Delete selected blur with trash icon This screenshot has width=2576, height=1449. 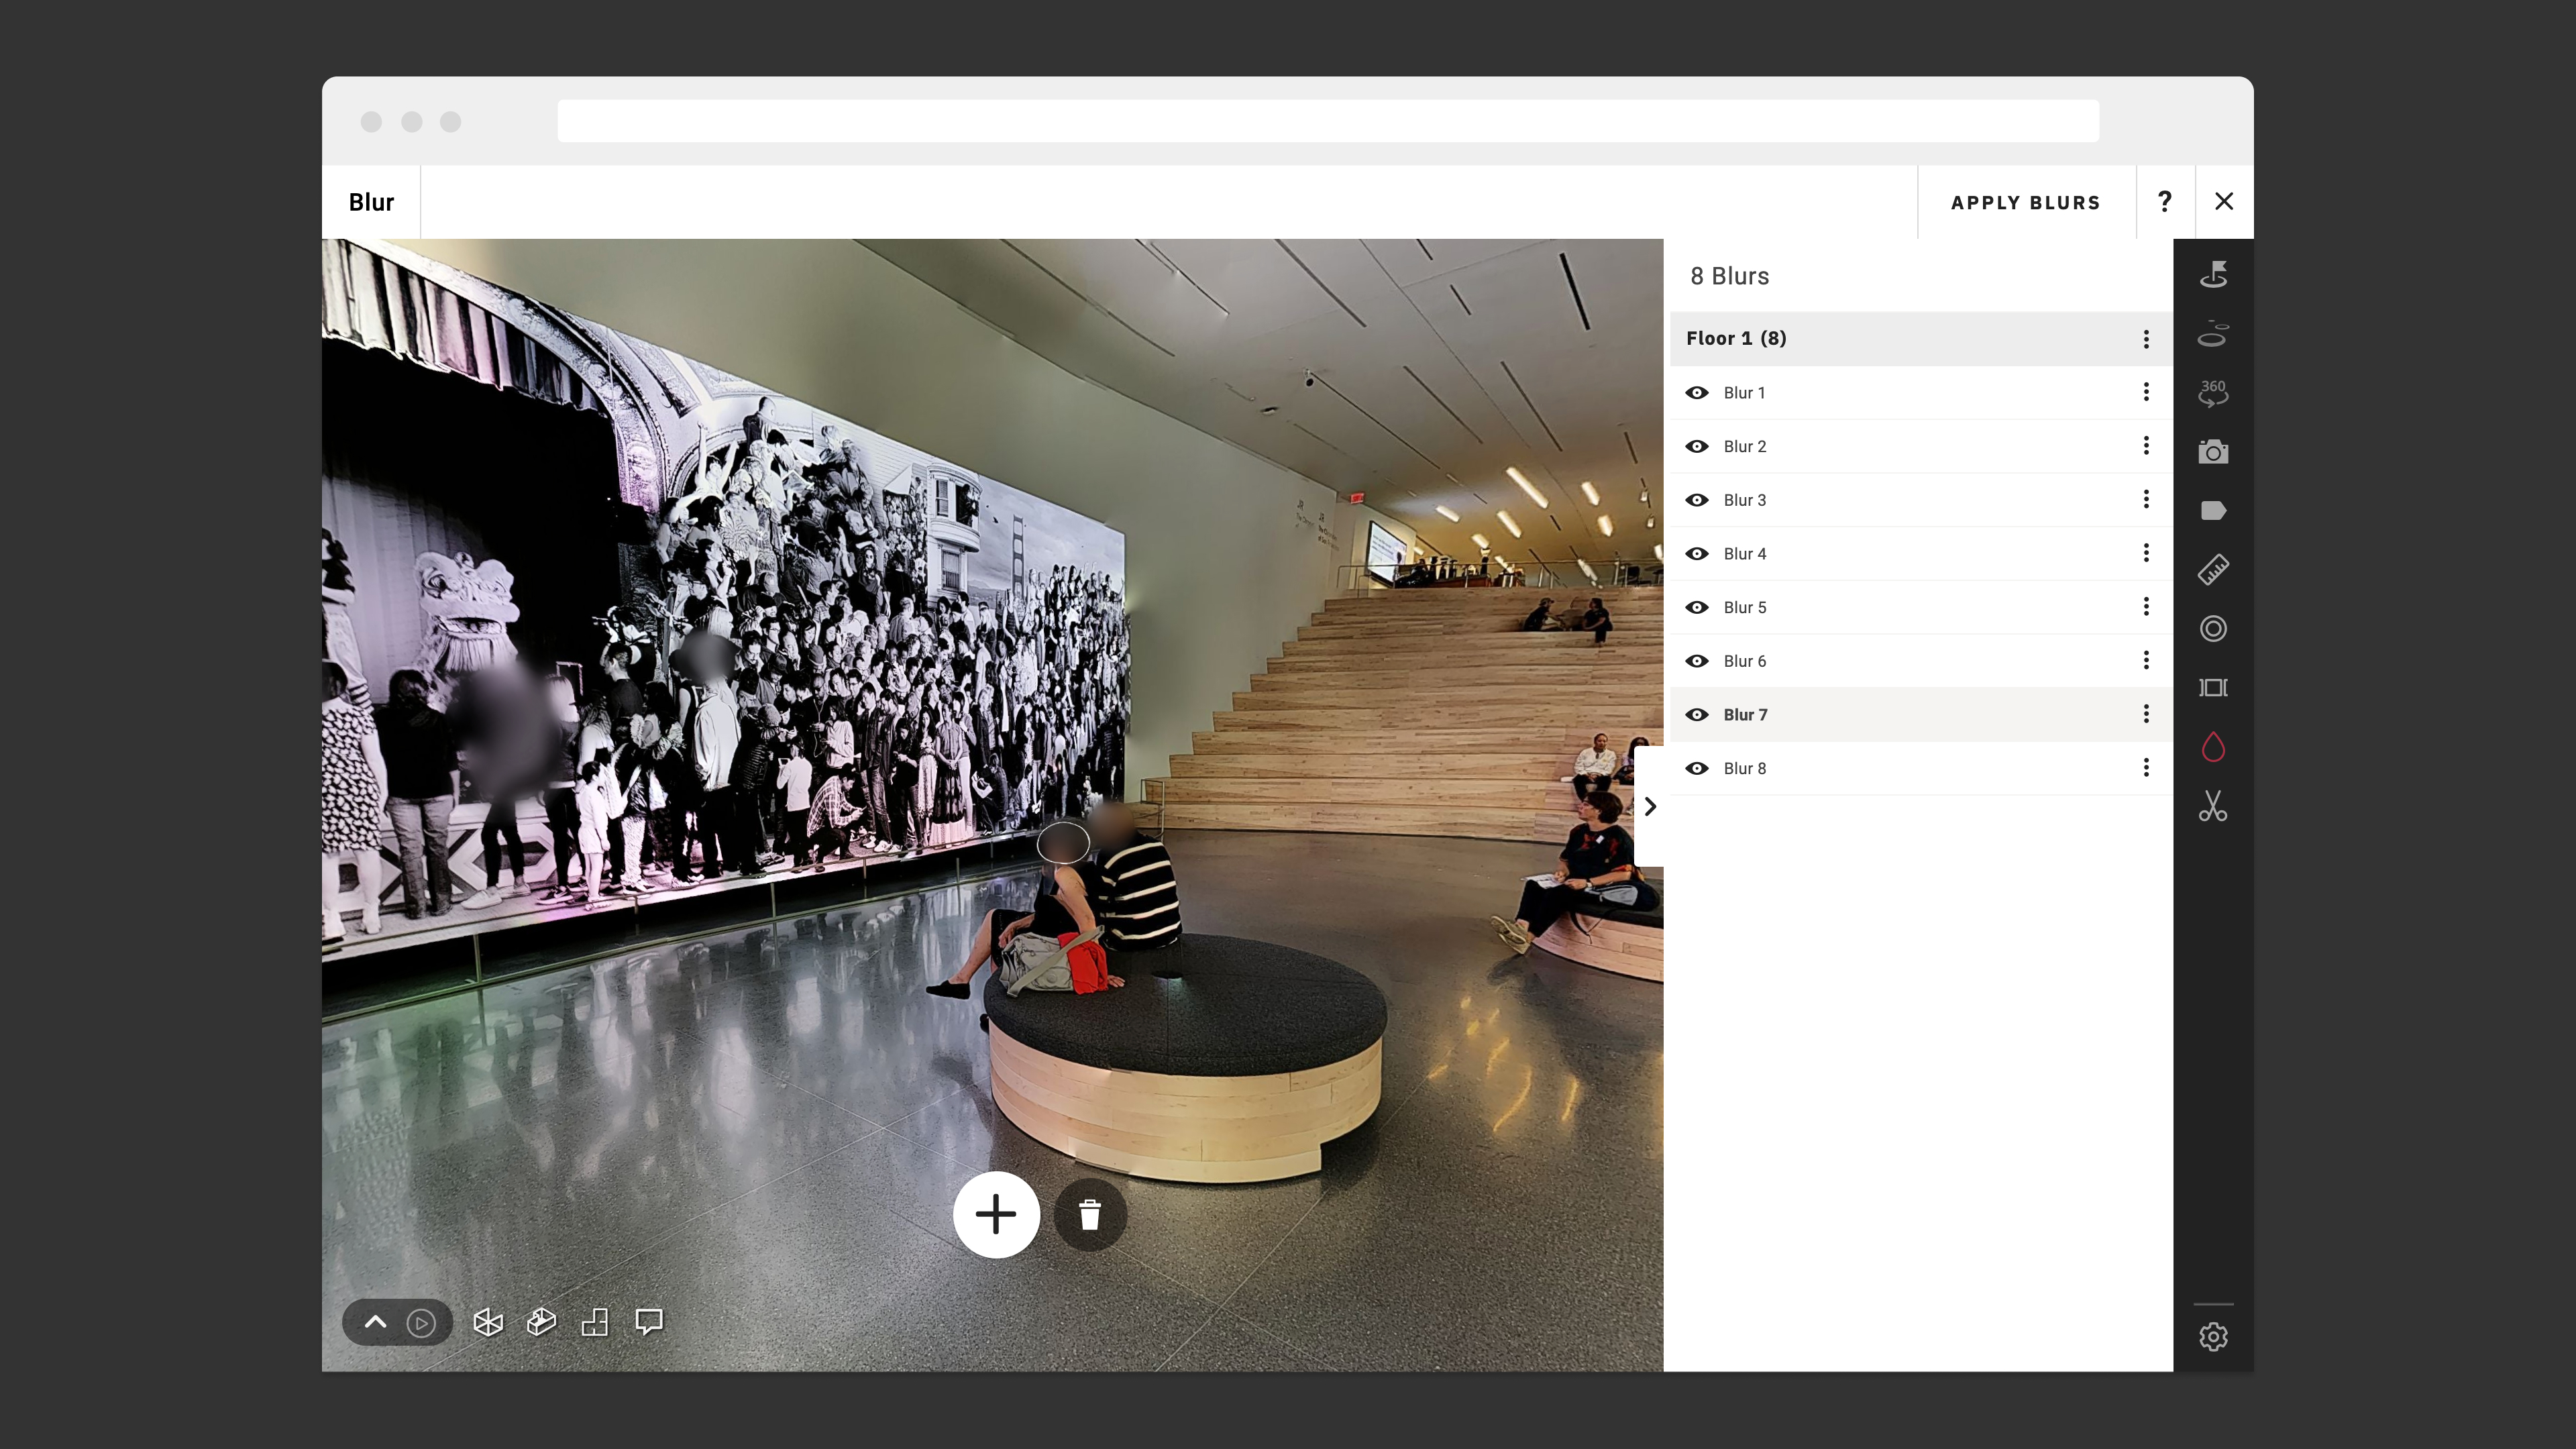[x=1090, y=1215]
